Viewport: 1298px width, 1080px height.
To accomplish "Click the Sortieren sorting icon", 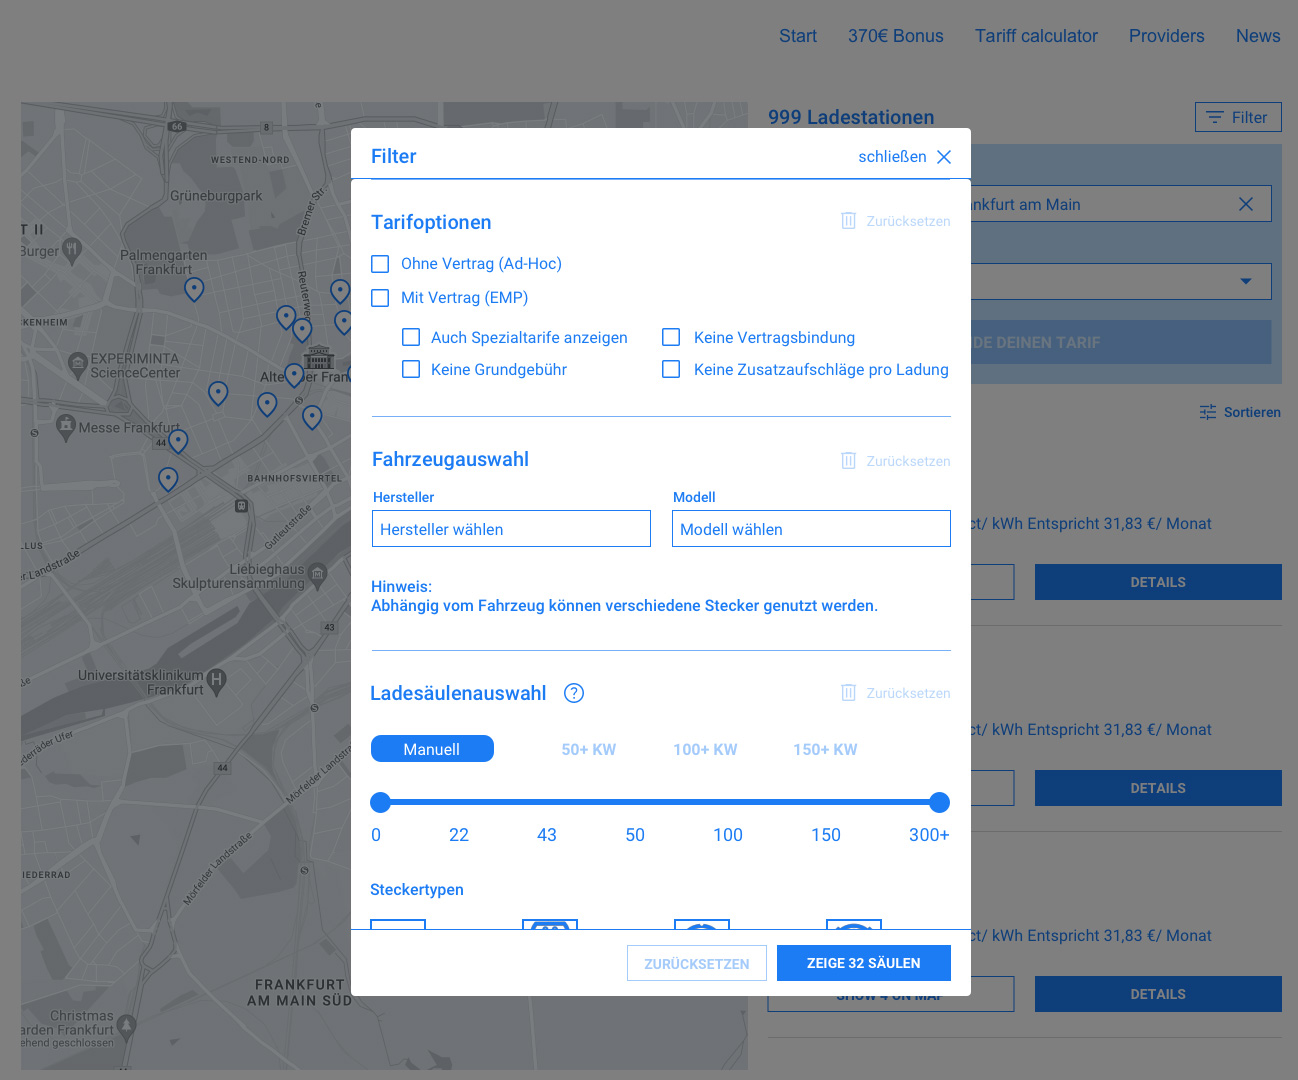I will pos(1206,411).
